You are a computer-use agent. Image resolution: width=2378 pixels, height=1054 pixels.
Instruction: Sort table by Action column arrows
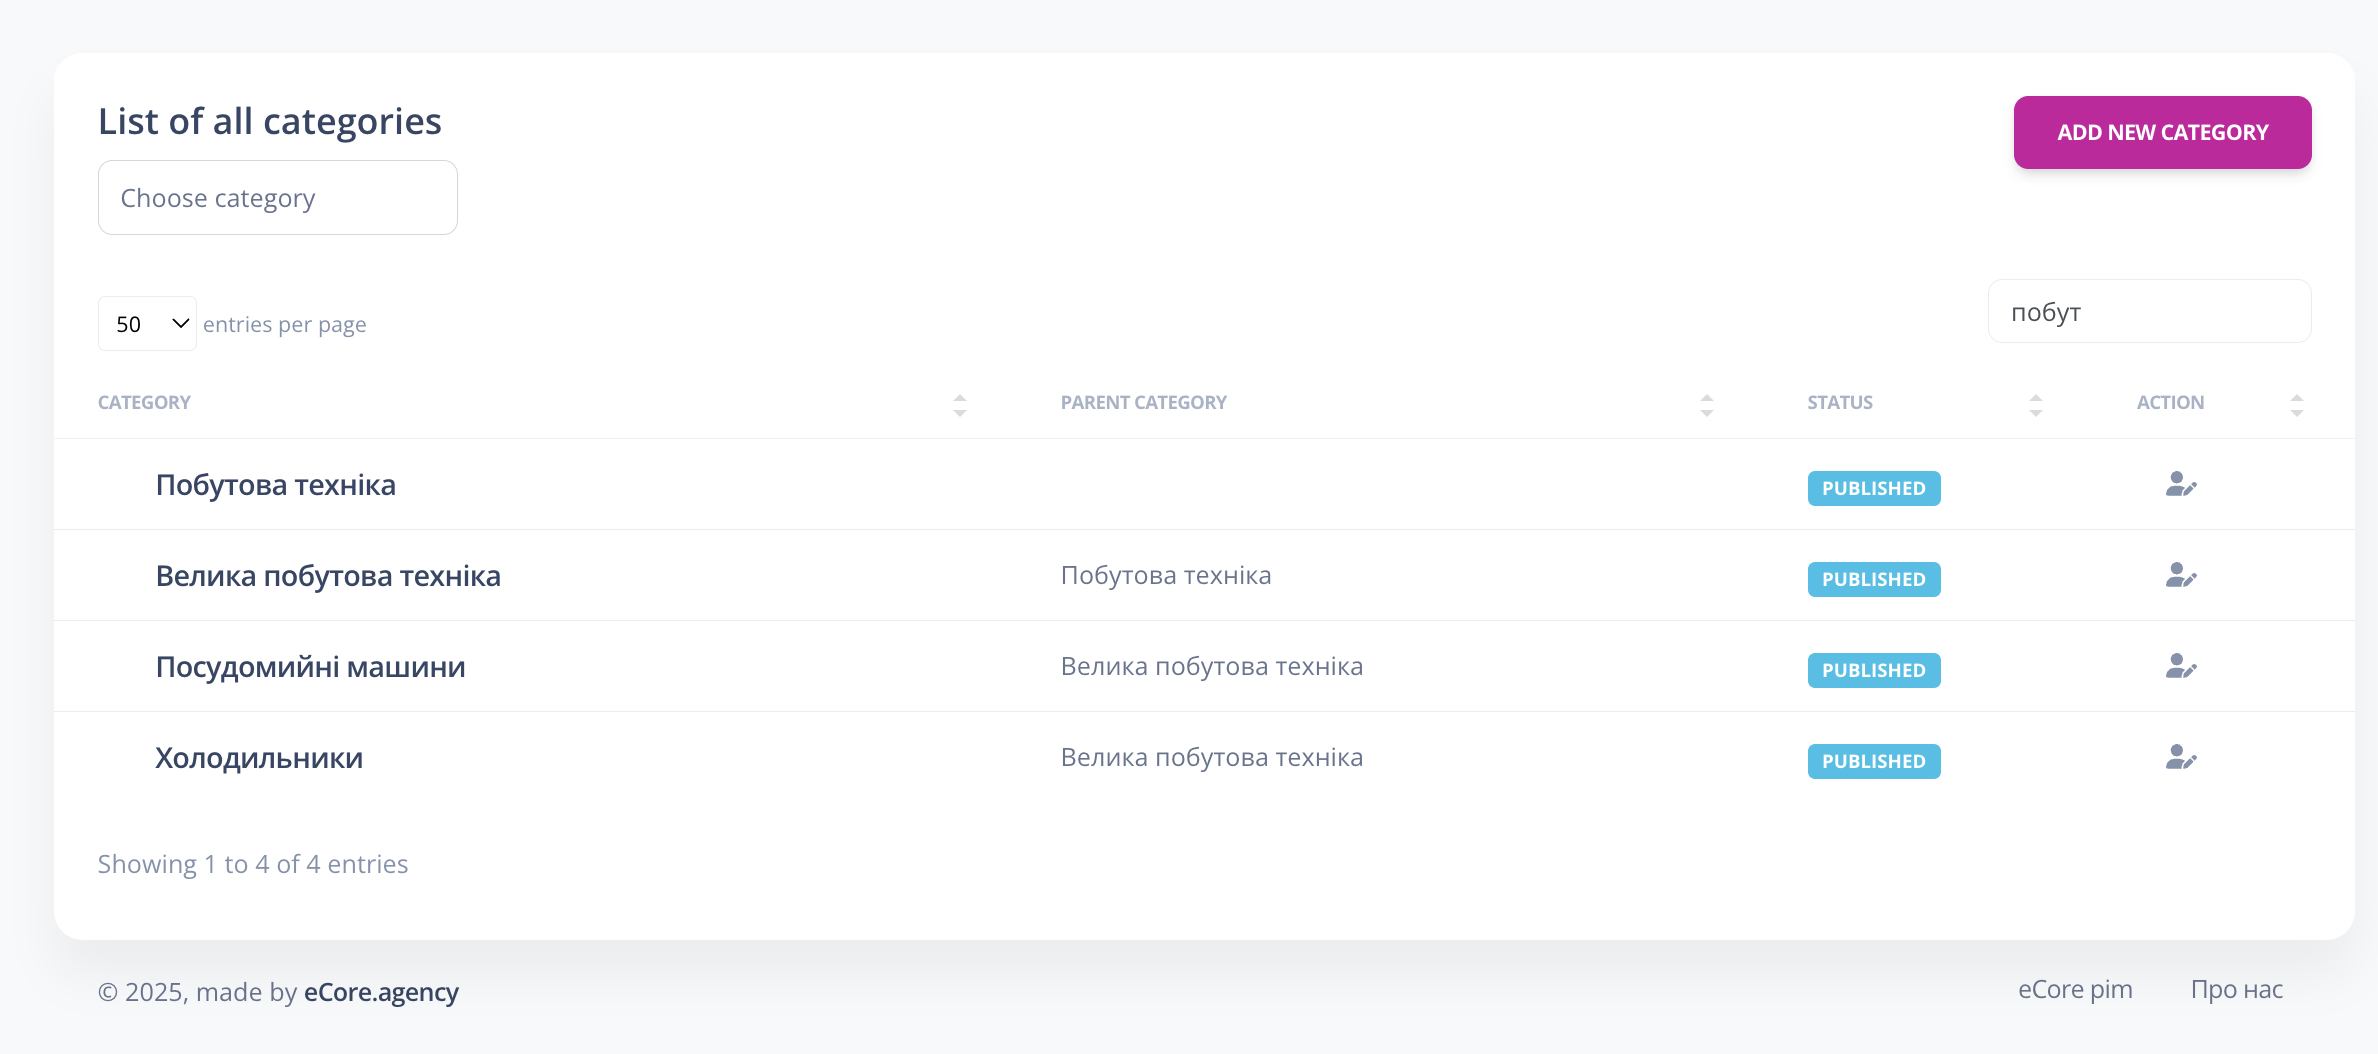(x=2296, y=404)
